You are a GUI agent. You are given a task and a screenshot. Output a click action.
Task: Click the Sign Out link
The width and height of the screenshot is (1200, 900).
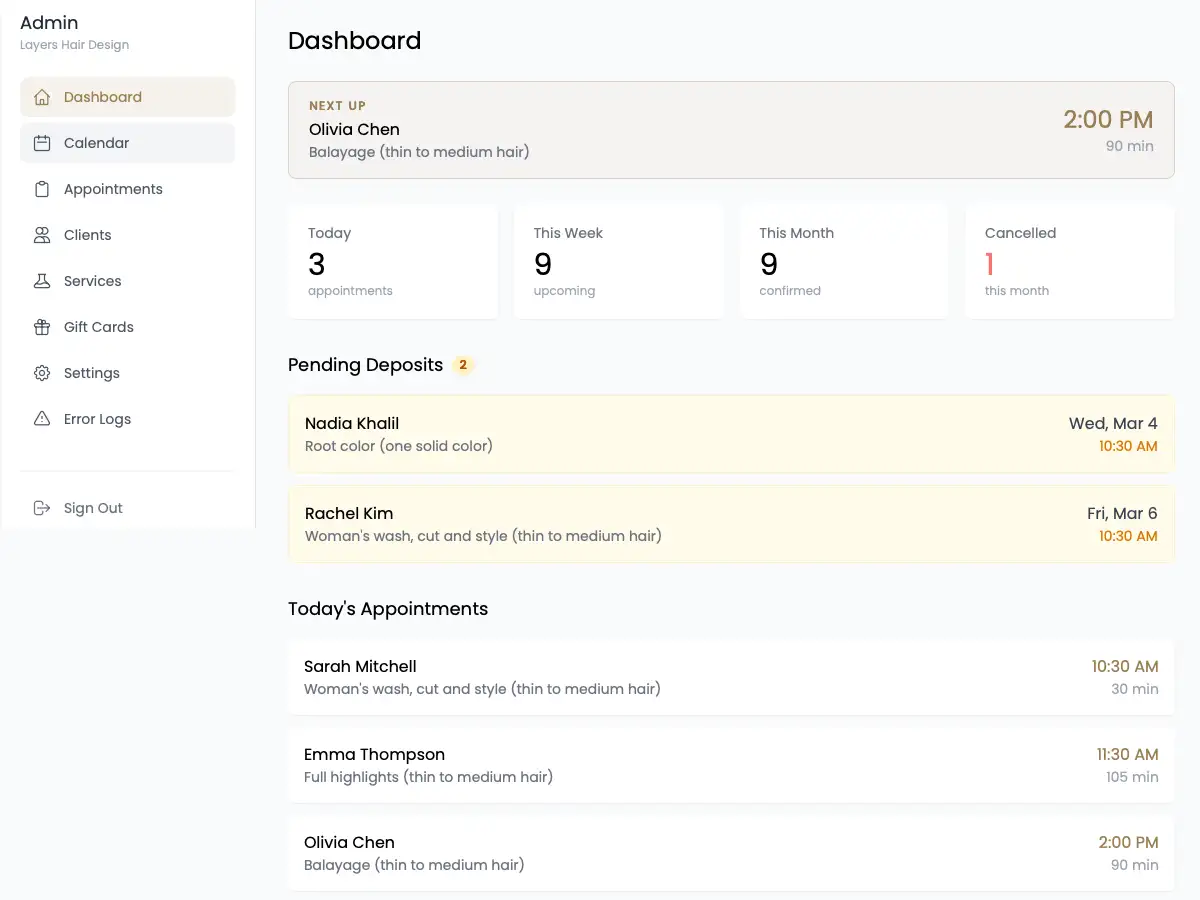coord(93,507)
